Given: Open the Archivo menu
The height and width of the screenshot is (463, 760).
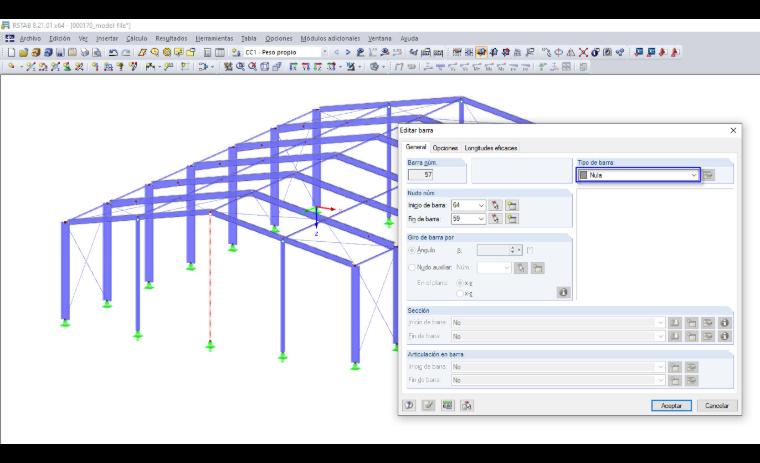Looking at the screenshot, I should click(30, 38).
